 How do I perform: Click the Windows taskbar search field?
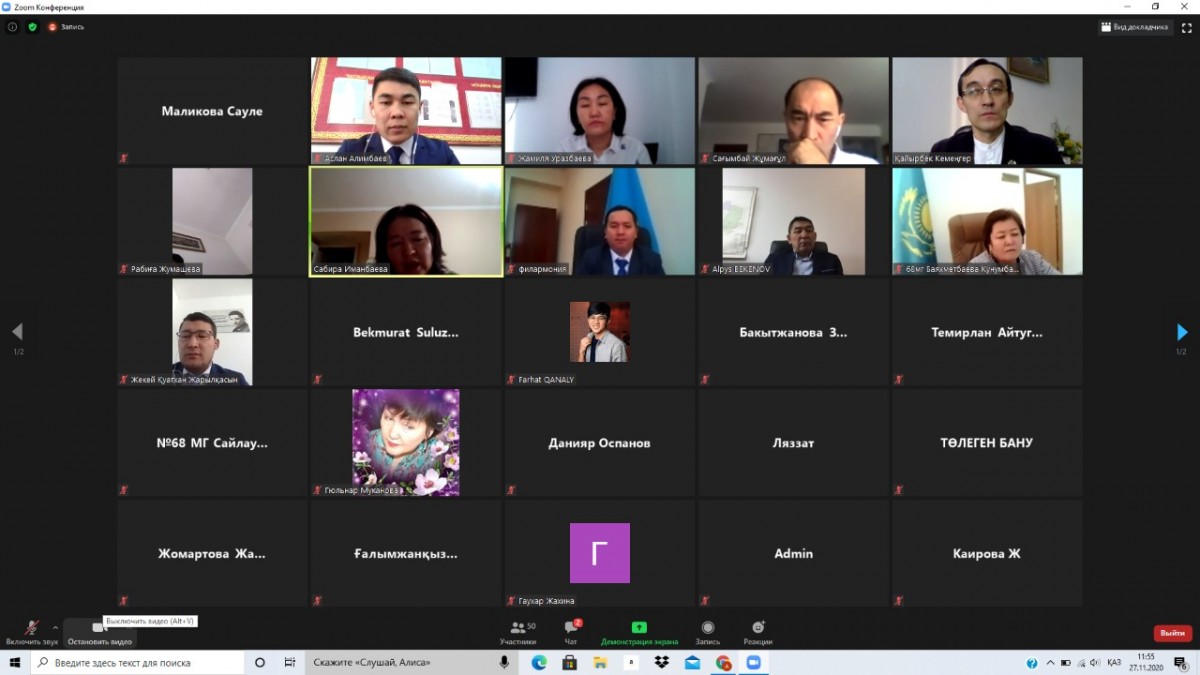click(x=138, y=662)
